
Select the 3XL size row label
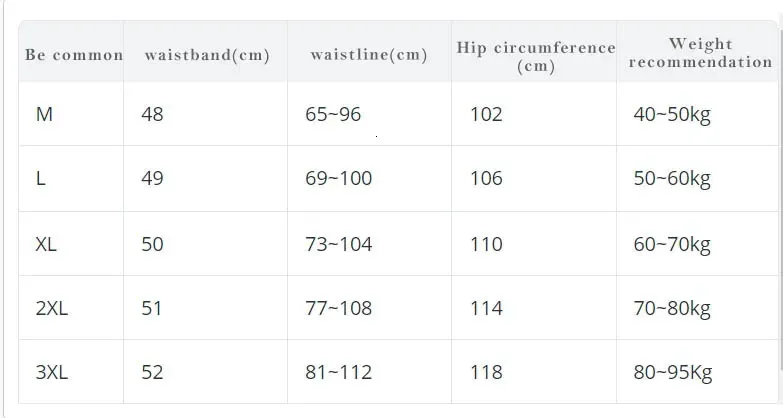point(51,372)
